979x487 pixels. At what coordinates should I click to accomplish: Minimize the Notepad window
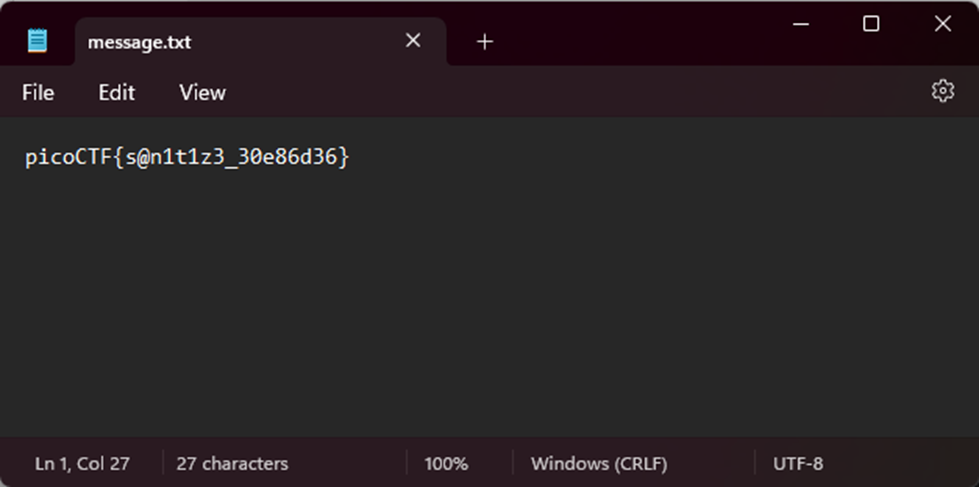click(x=799, y=24)
